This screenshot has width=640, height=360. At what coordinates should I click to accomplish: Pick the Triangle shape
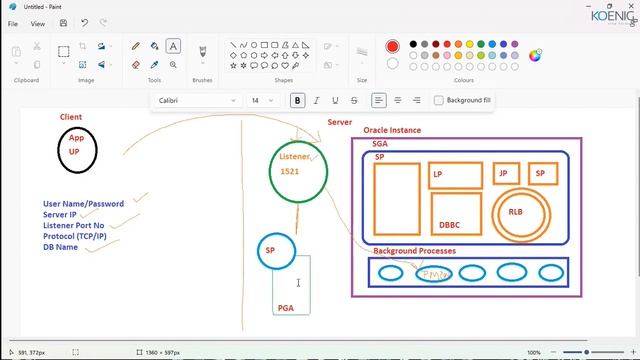(295, 45)
